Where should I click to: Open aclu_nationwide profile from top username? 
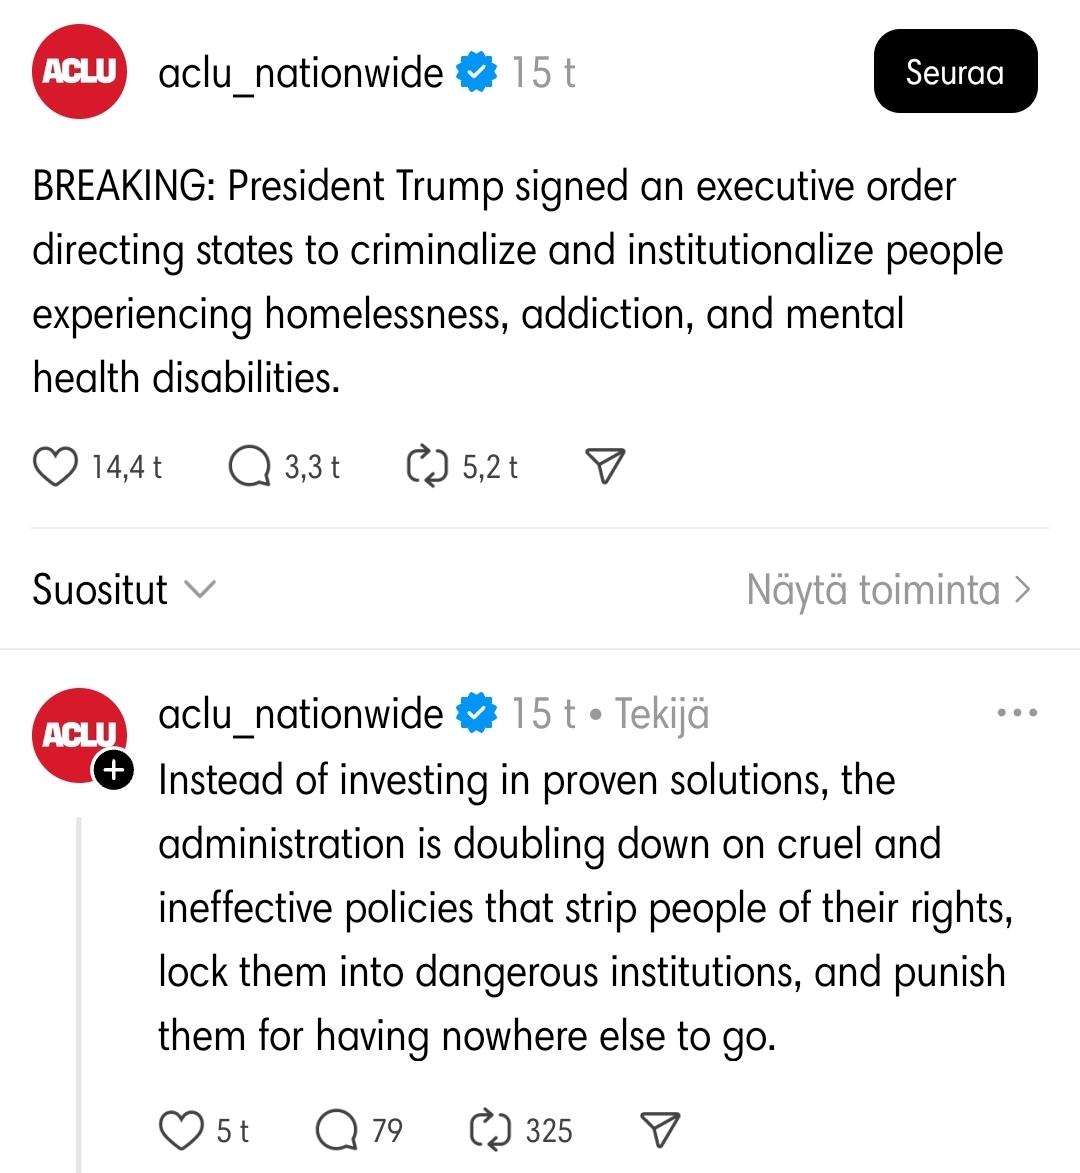click(x=301, y=73)
